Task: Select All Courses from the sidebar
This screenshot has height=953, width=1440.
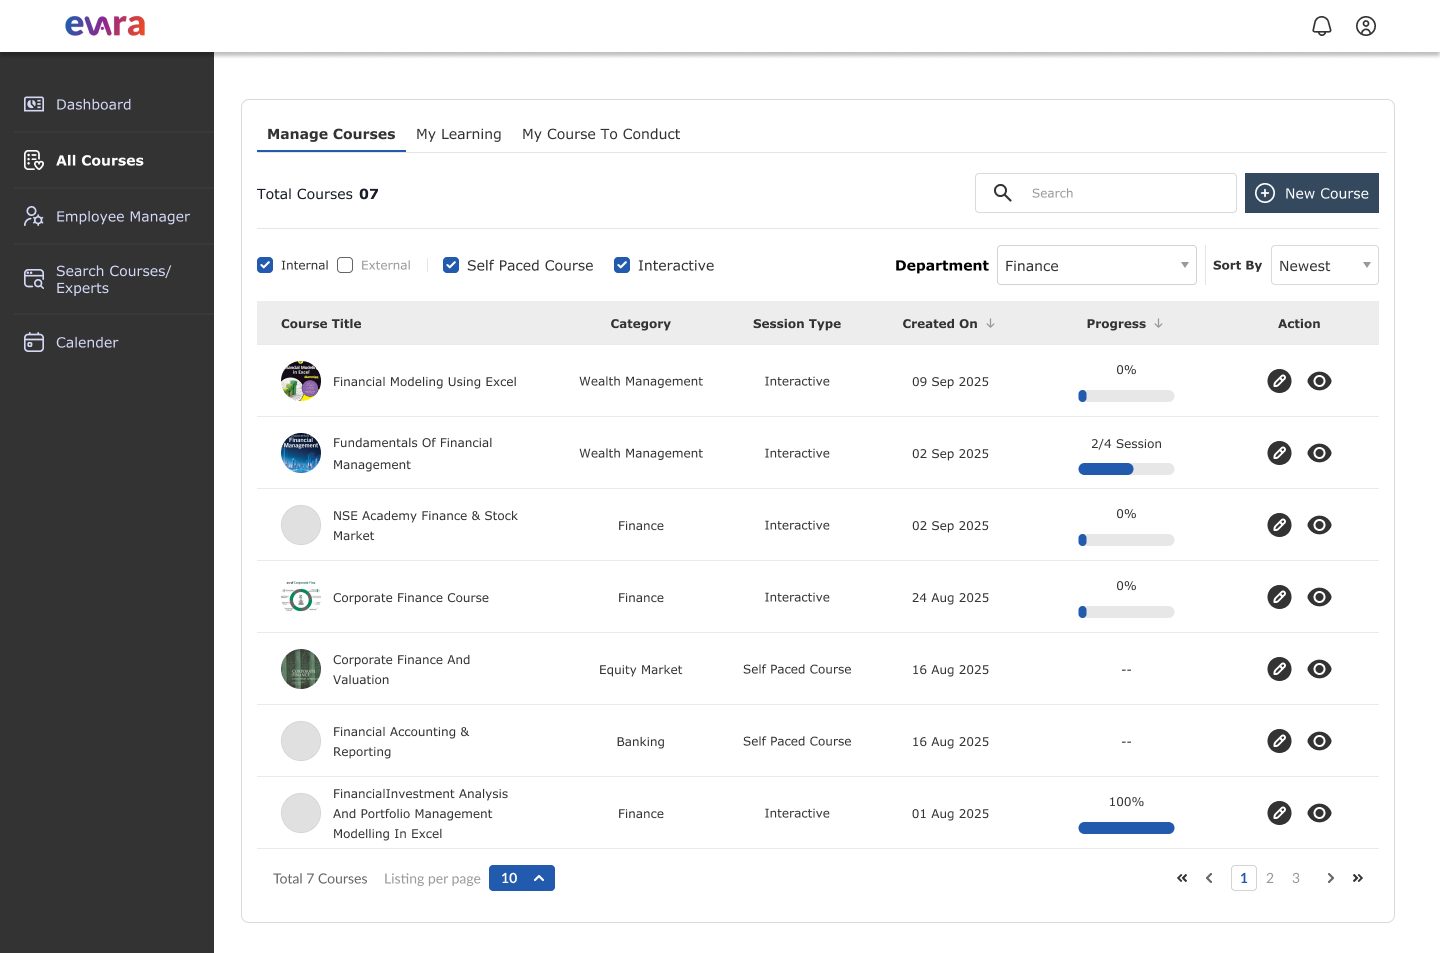Action: click(100, 160)
